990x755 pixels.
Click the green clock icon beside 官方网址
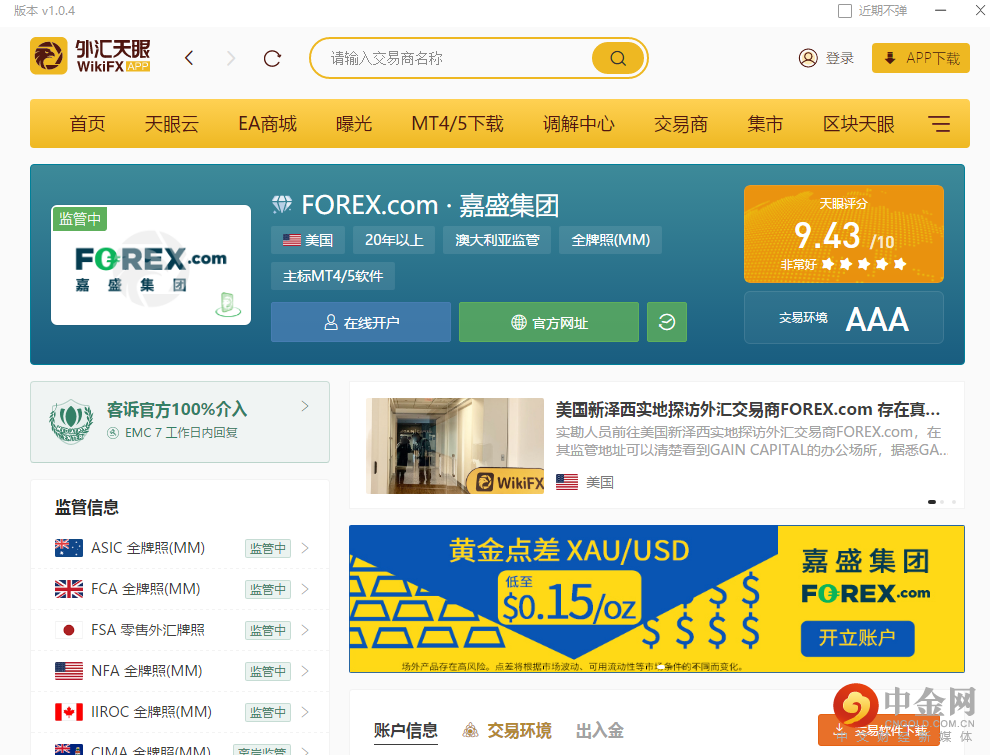(666, 321)
